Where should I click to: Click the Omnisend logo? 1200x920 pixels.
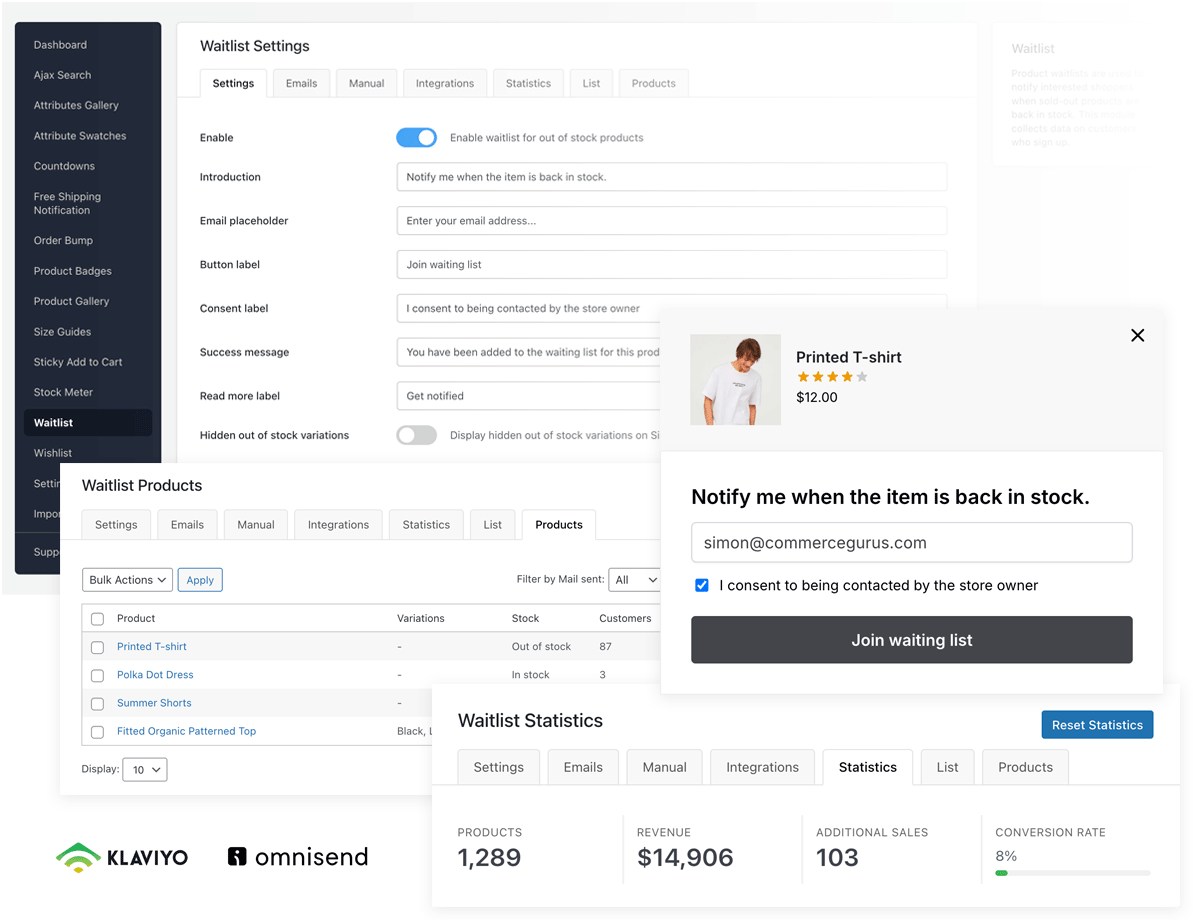click(x=297, y=857)
